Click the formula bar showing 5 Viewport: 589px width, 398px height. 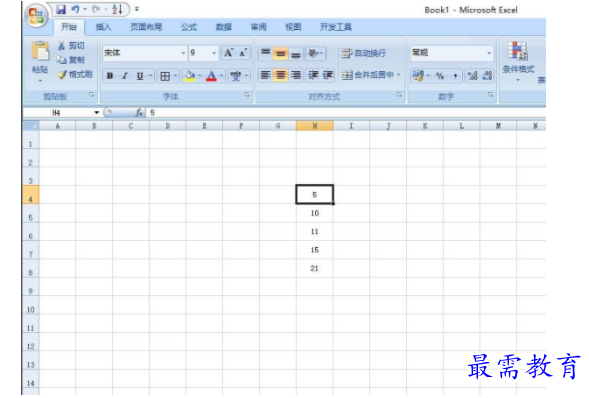tap(346, 113)
